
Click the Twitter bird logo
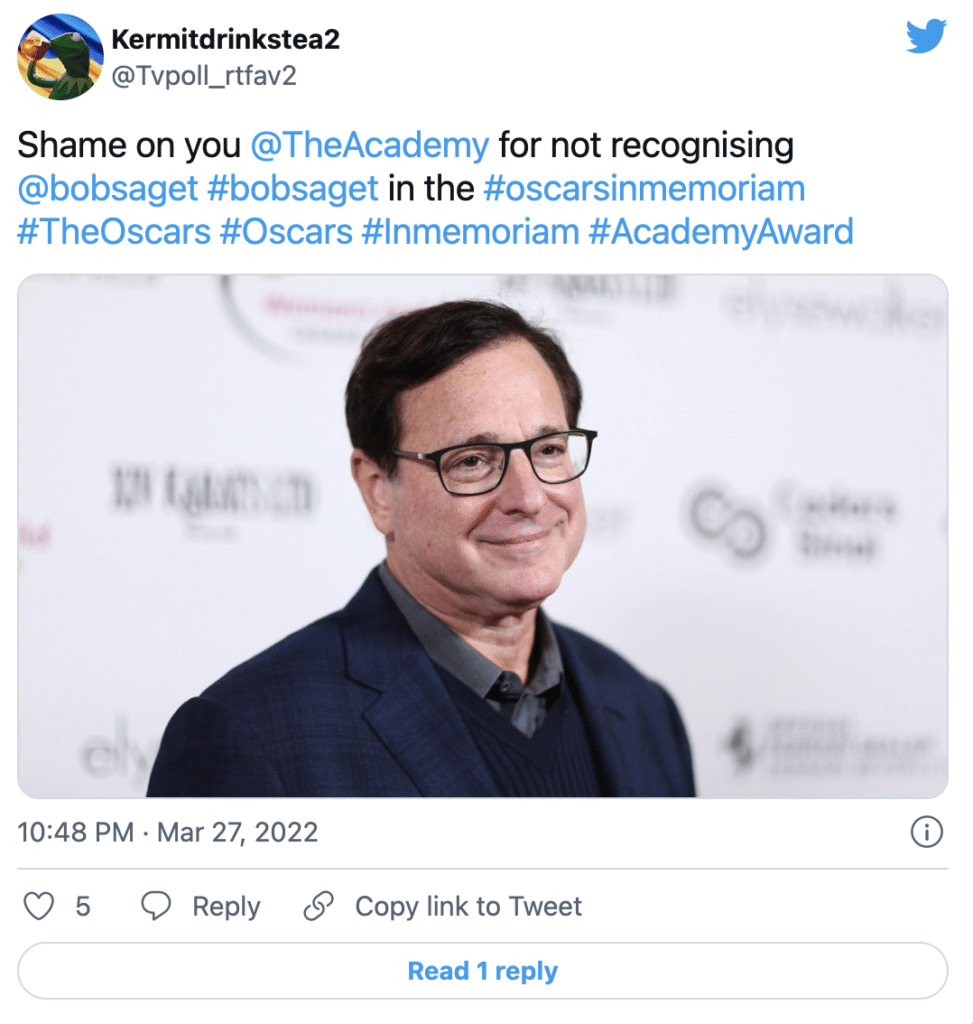point(926,36)
